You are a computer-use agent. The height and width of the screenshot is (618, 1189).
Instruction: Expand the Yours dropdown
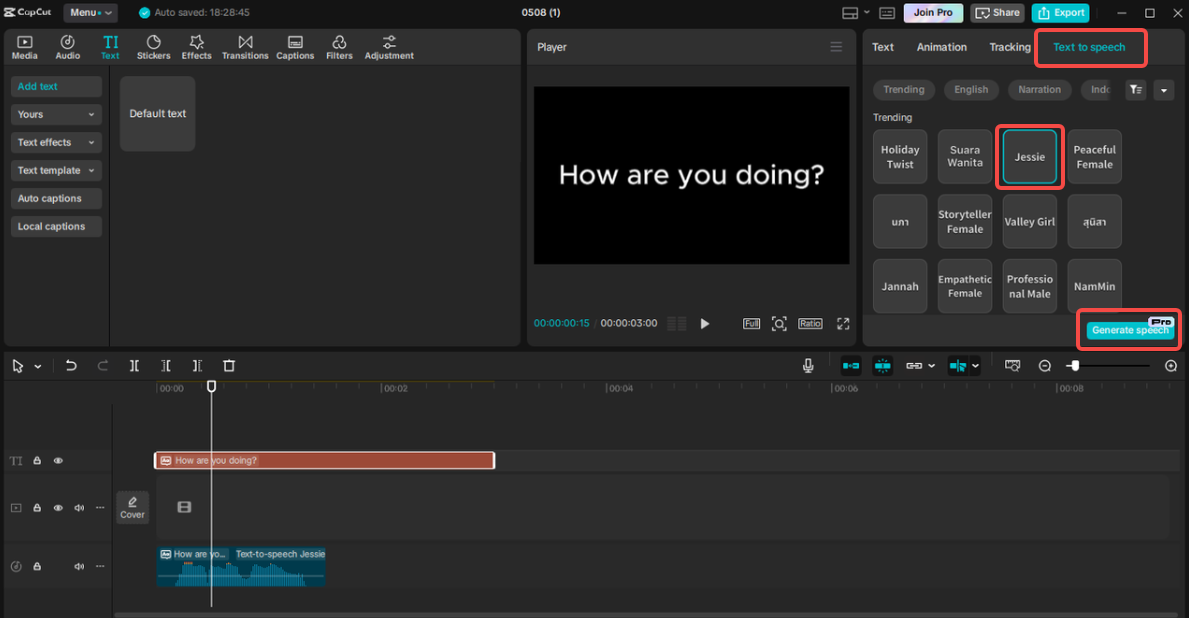point(55,114)
